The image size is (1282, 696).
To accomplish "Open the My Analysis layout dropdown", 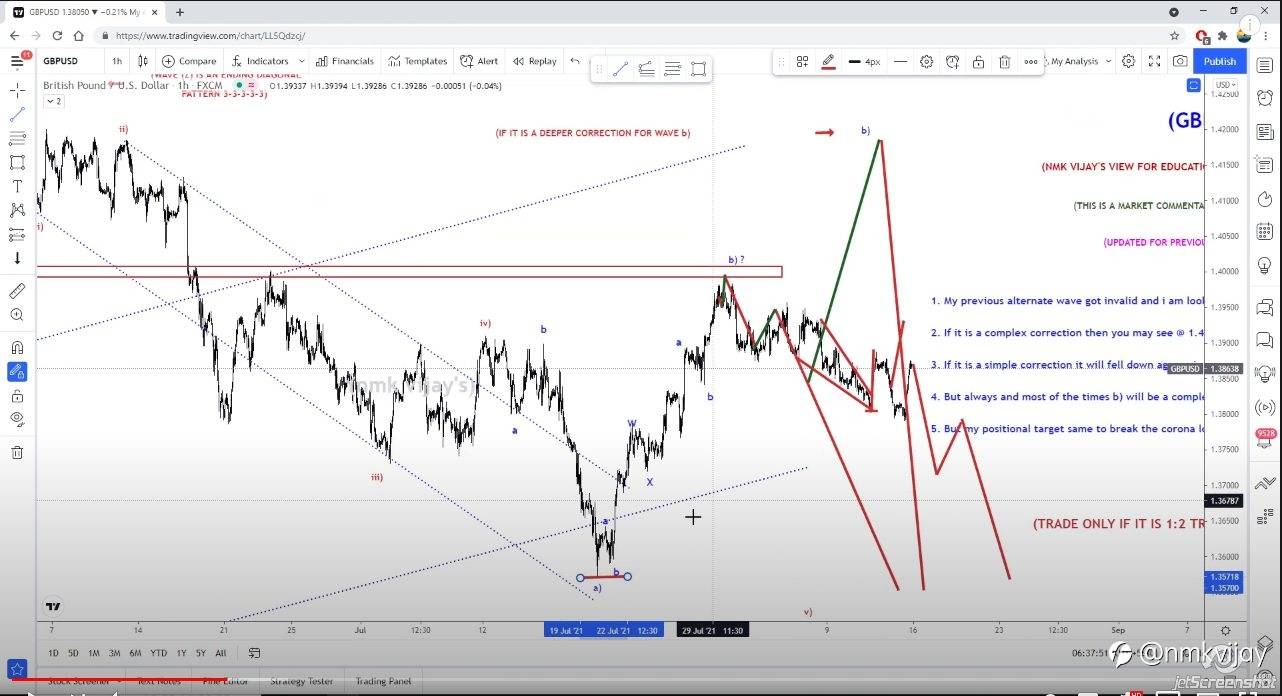I will [x=1077, y=61].
